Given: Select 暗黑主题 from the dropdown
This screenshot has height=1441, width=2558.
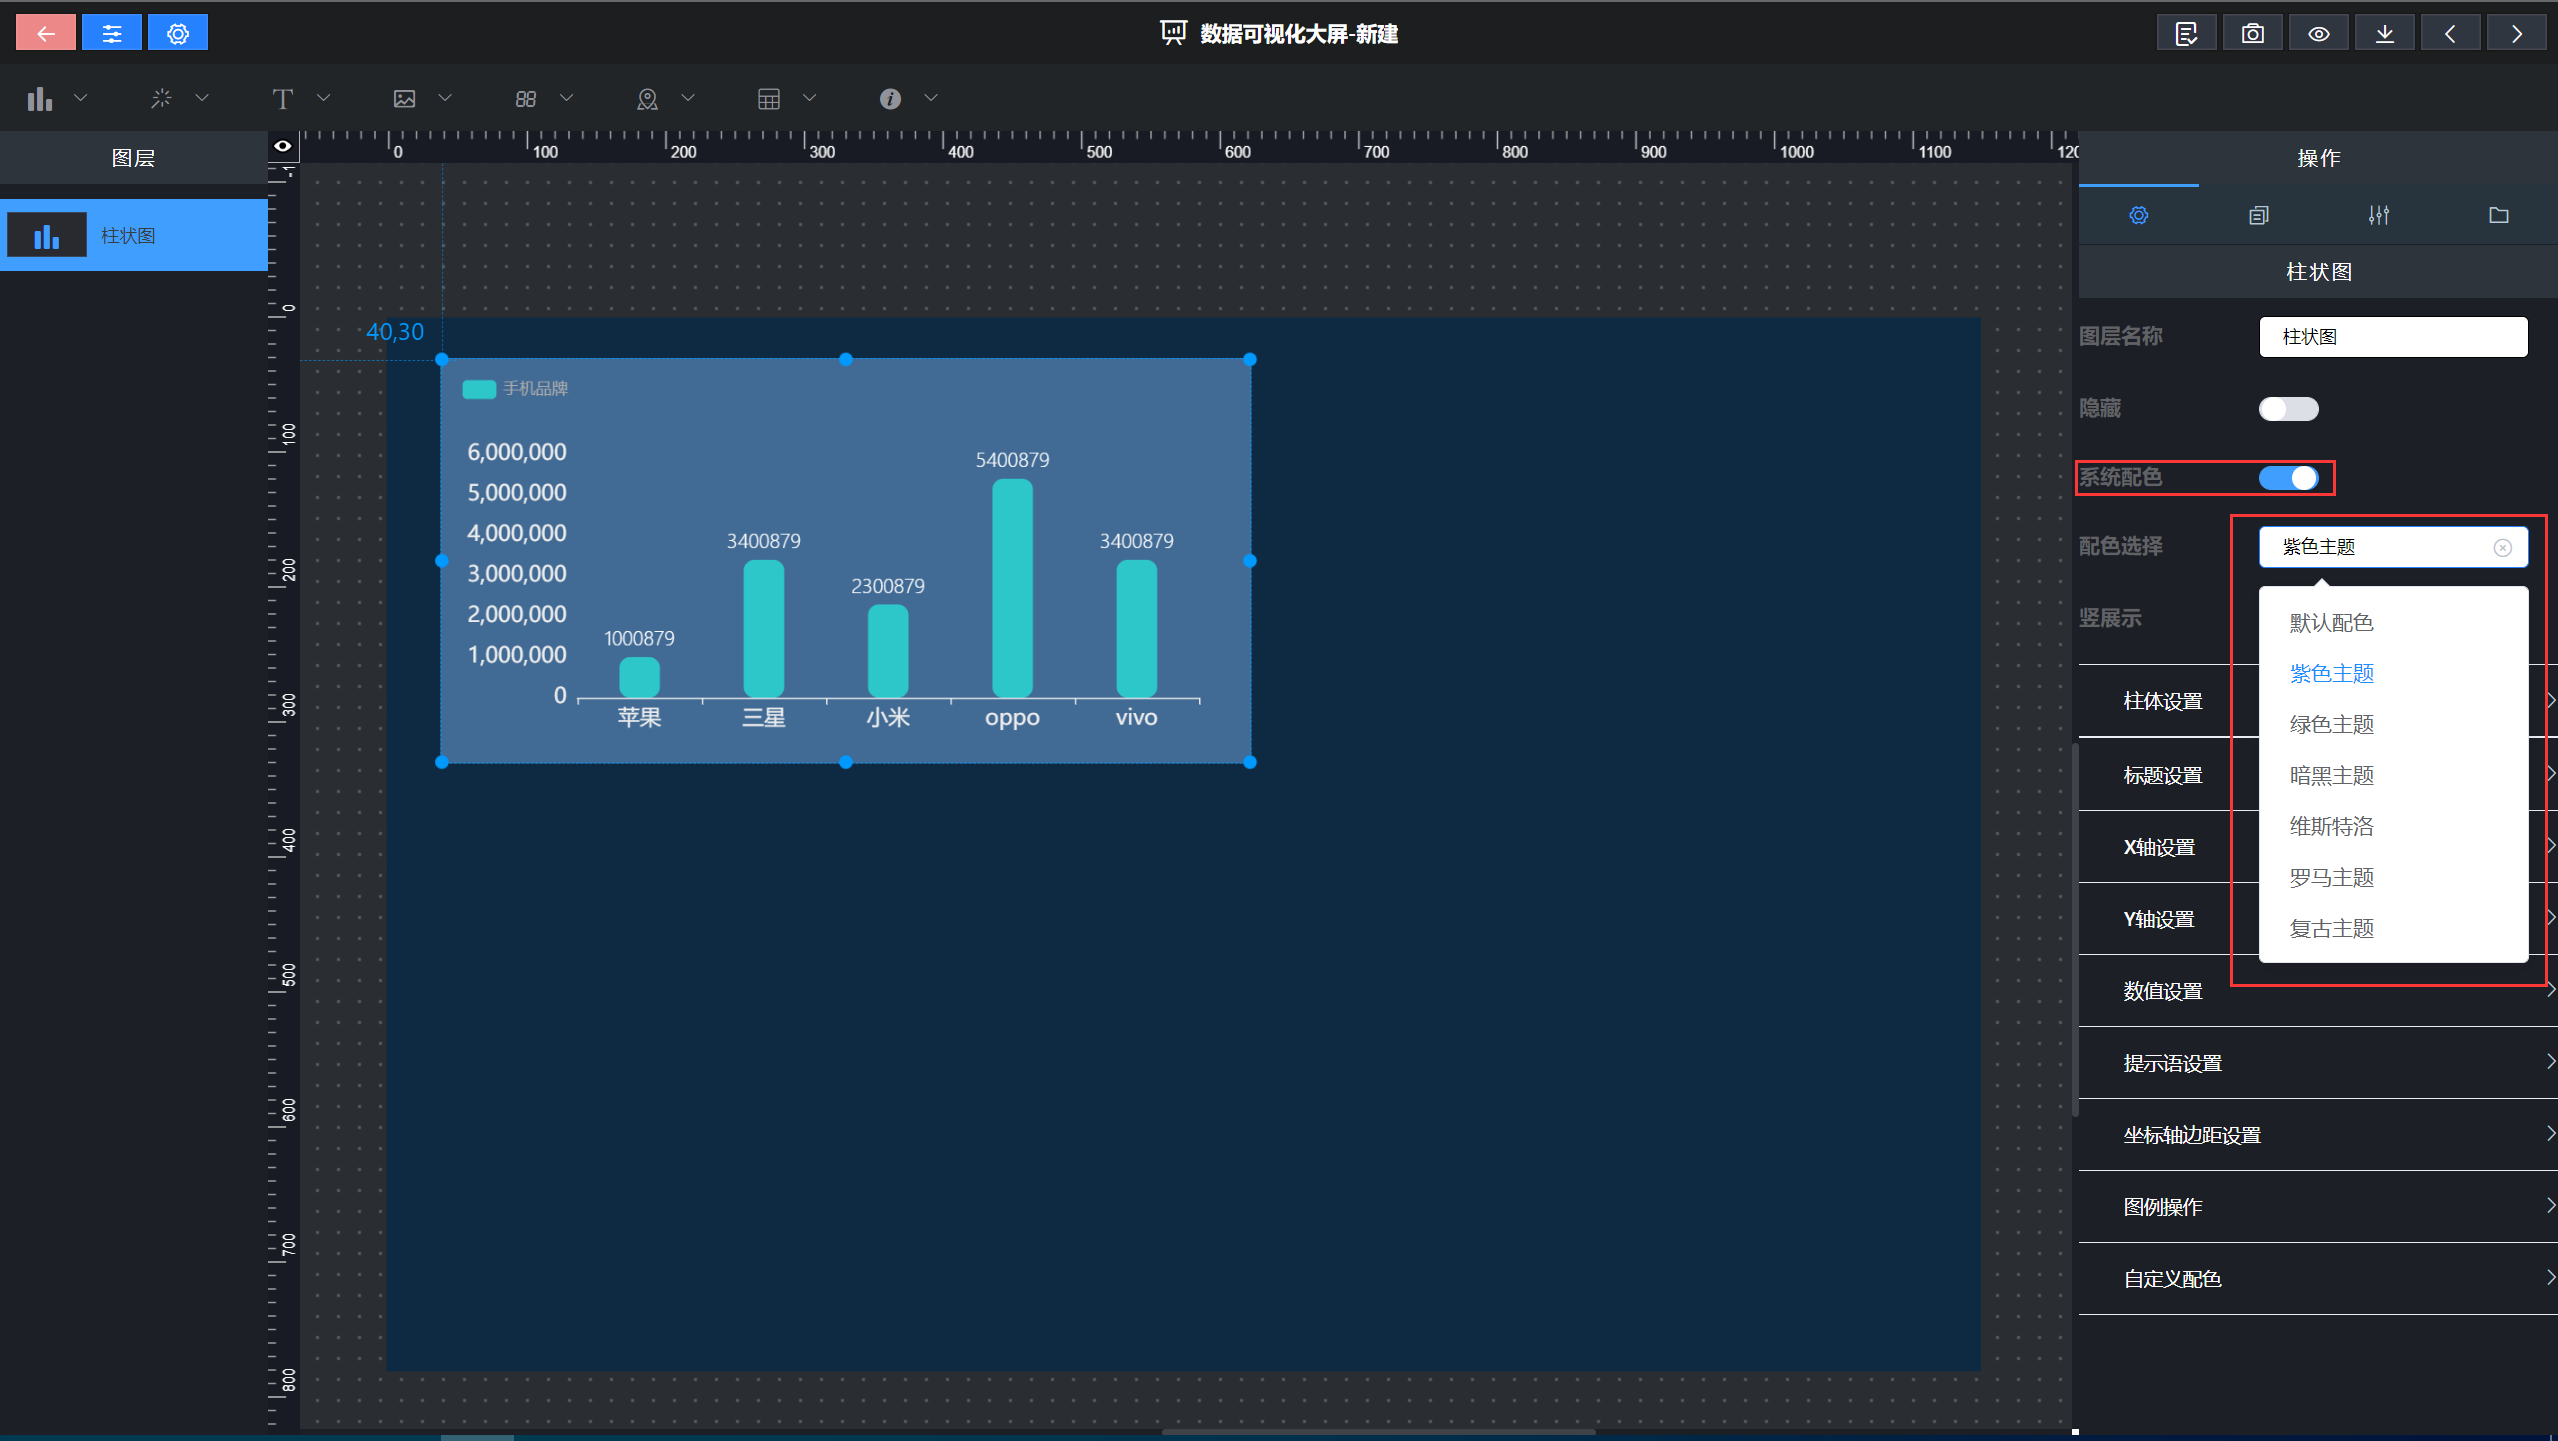Looking at the screenshot, I should (x=2393, y=775).
